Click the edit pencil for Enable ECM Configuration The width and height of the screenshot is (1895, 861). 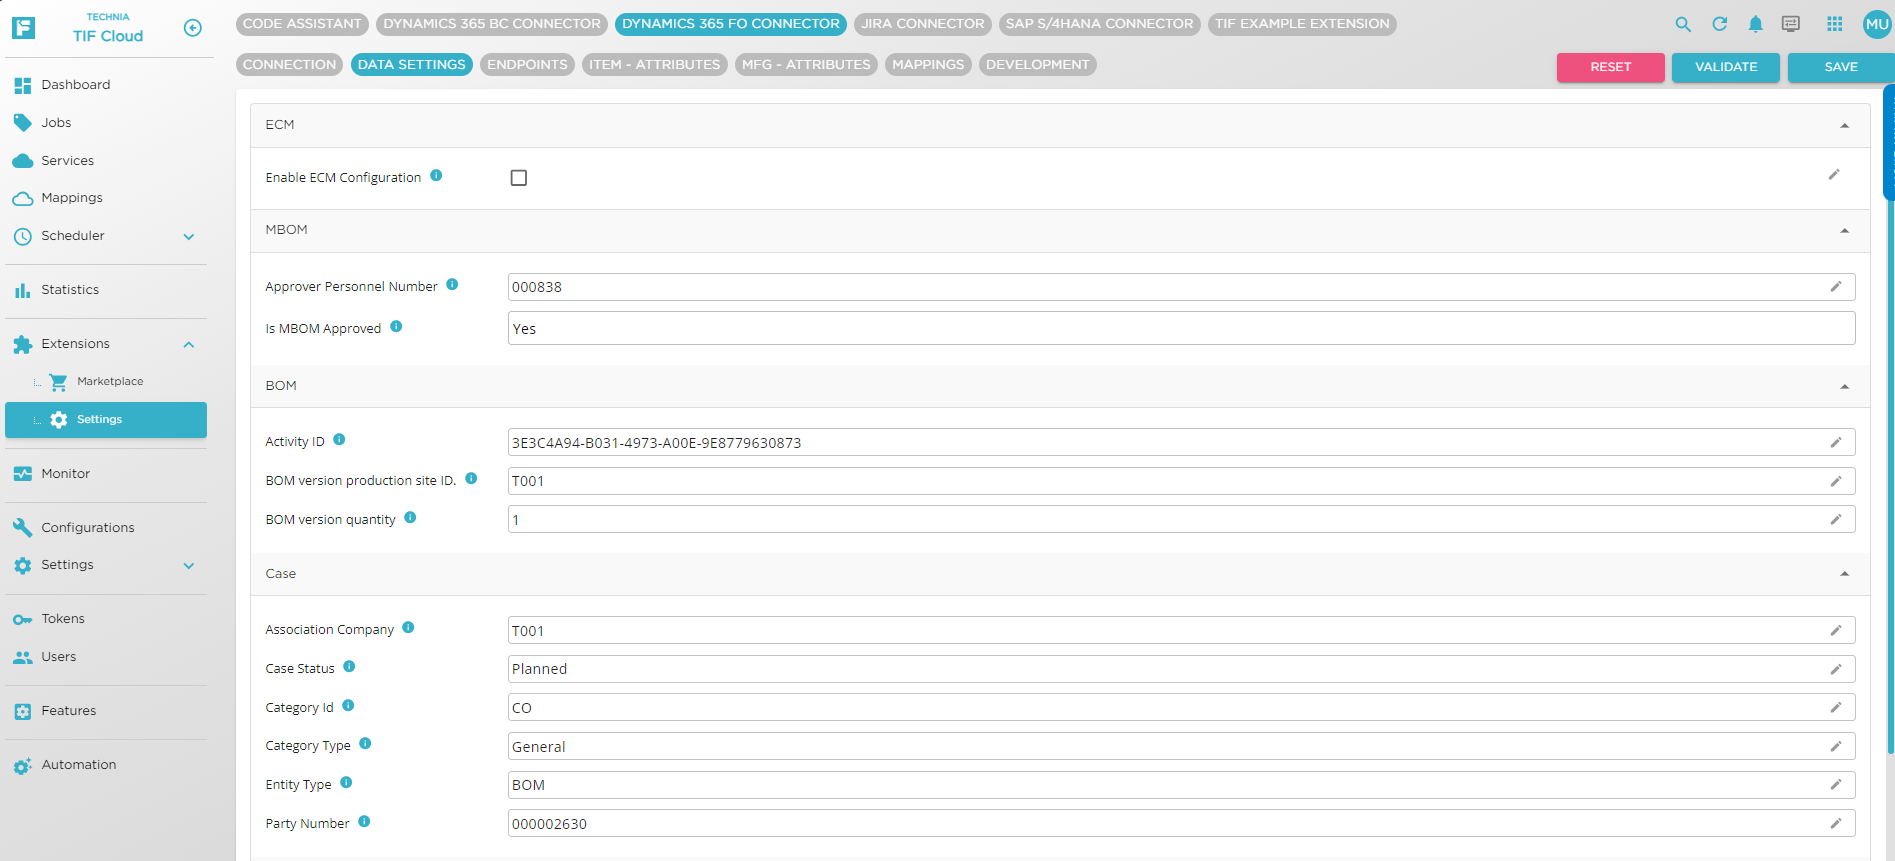(x=1834, y=175)
